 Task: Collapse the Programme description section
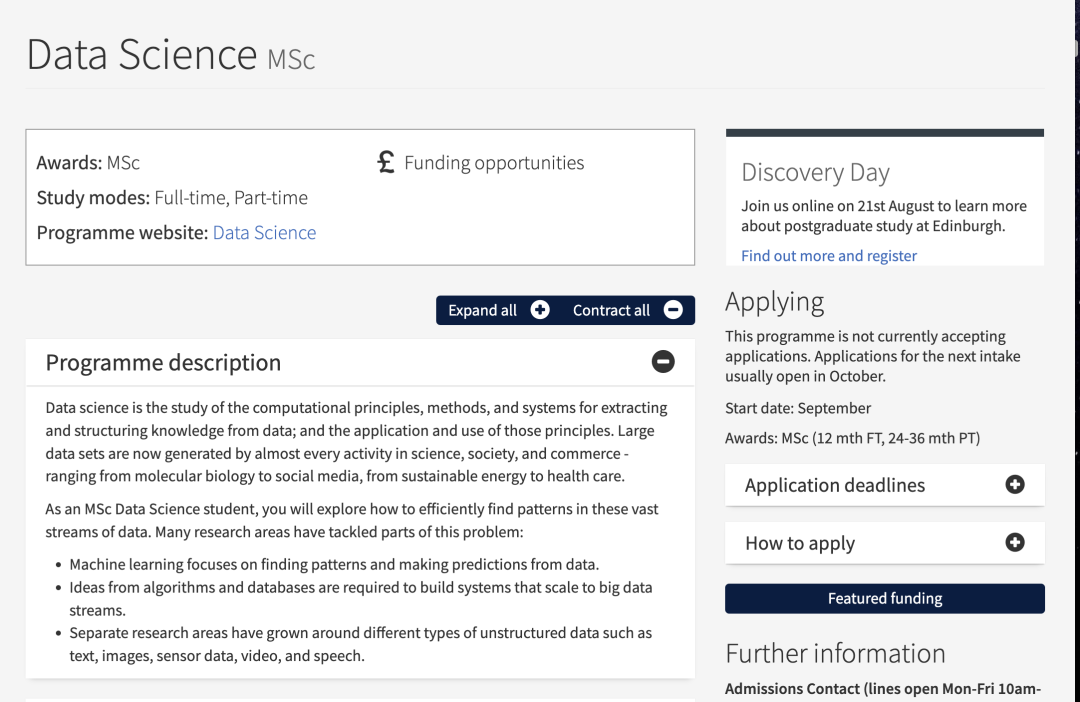click(663, 362)
